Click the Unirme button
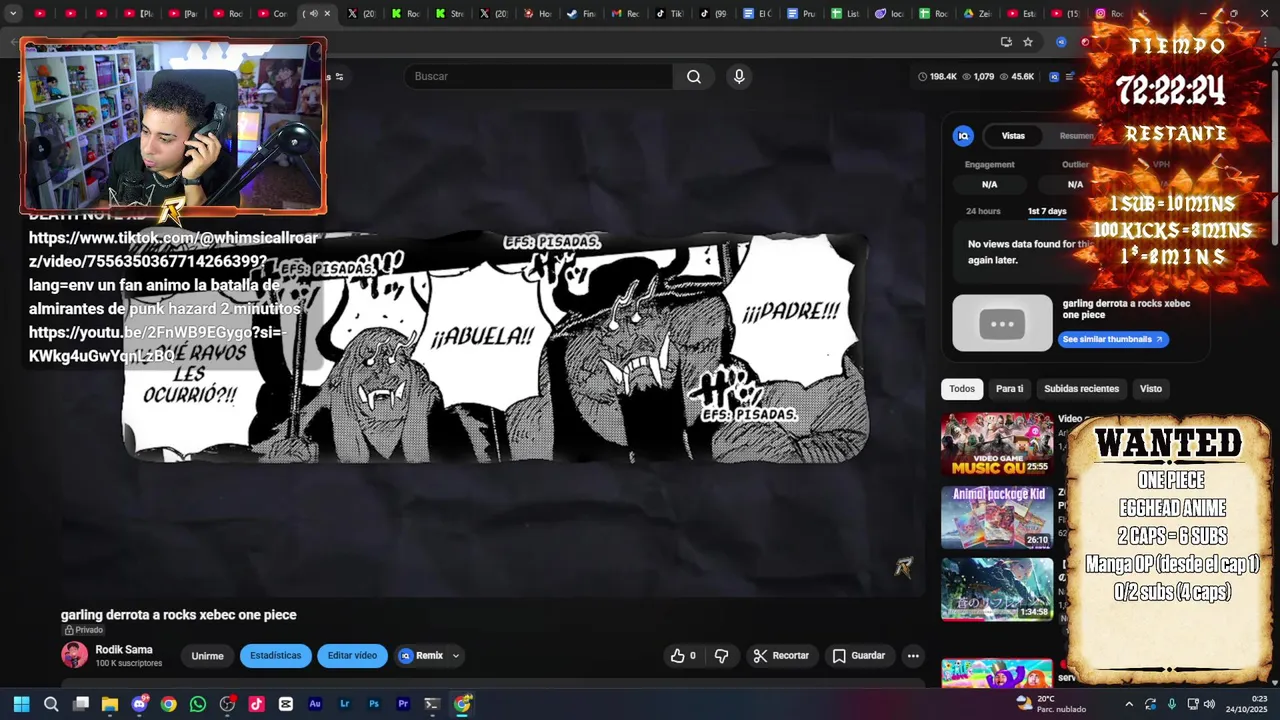Image resolution: width=1280 pixels, height=720 pixels. tap(207, 656)
